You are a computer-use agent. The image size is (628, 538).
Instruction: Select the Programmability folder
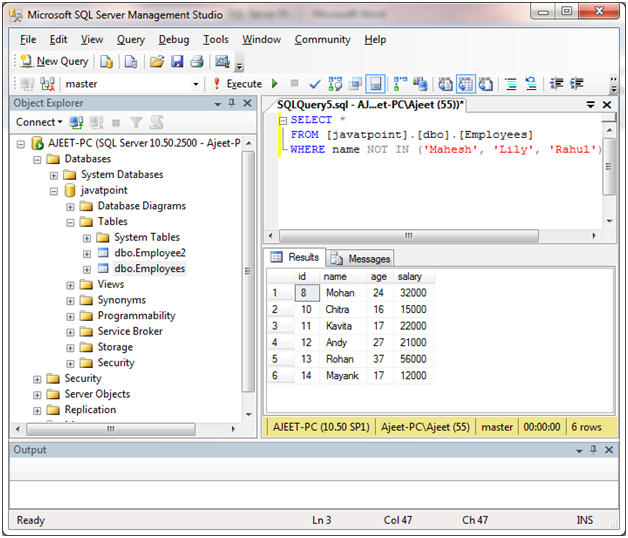coord(137,316)
